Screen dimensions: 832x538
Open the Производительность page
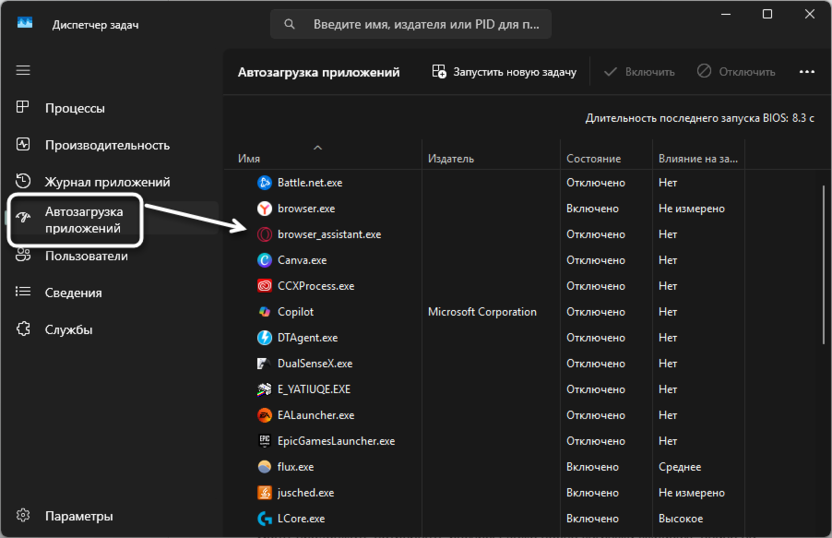[106, 145]
